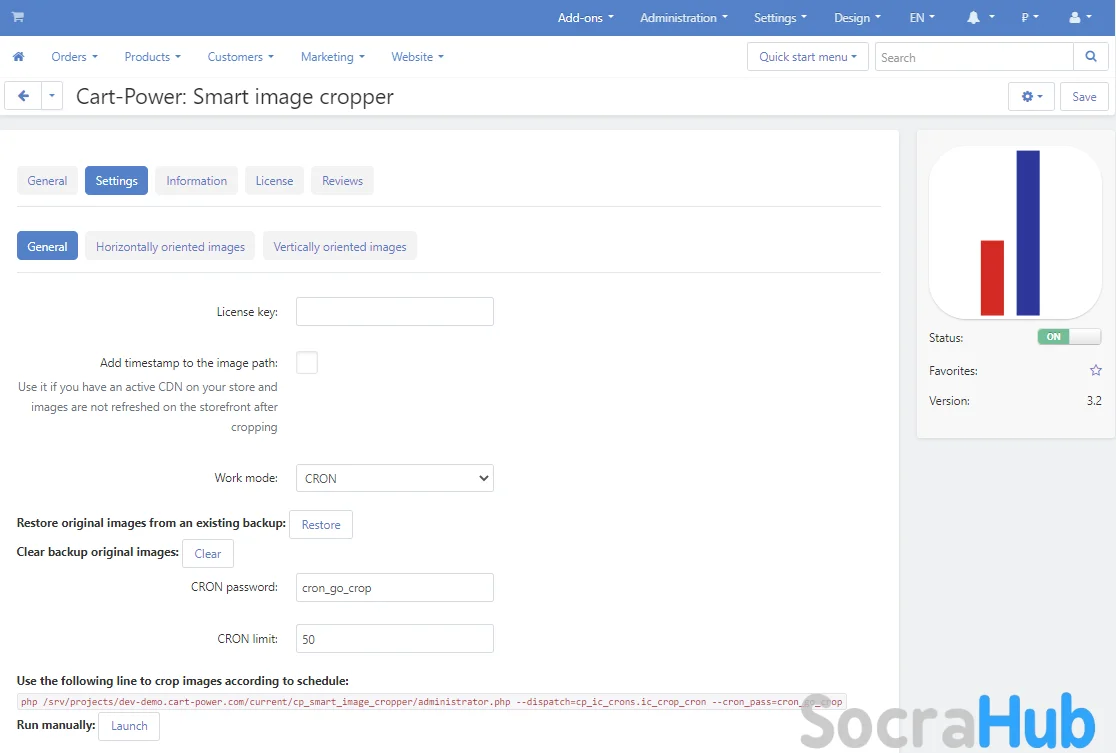
Task: Expand the Quick start menu
Action: (x=808, y=57)
